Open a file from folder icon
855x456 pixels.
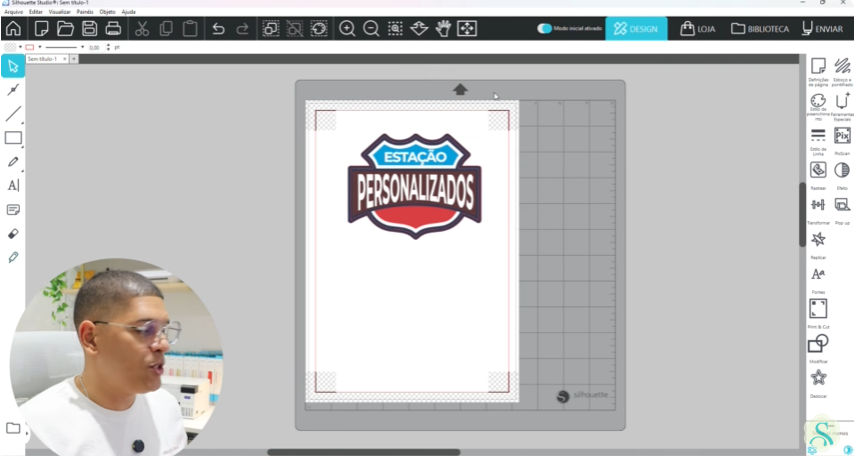(65, 28)
